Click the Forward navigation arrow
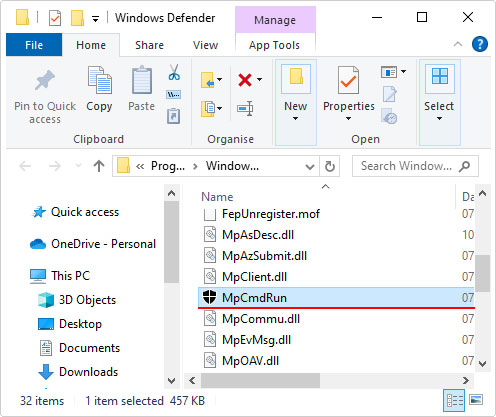496x417 pixels. pos(55,166)
